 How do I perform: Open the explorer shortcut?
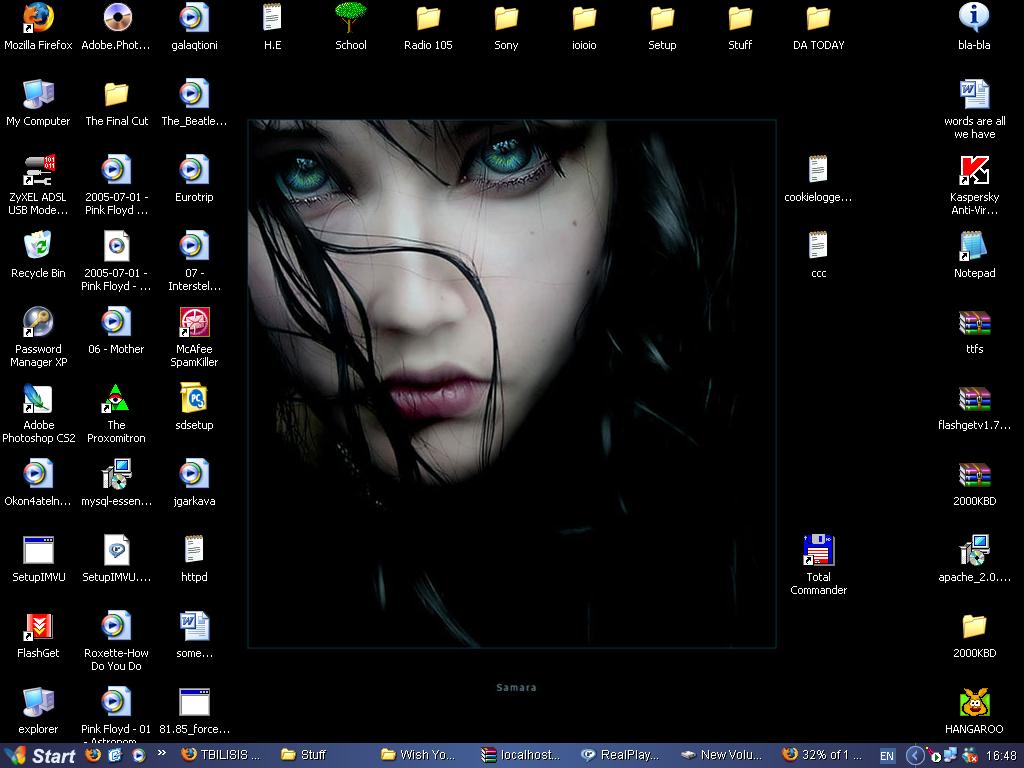pos(38,702)
